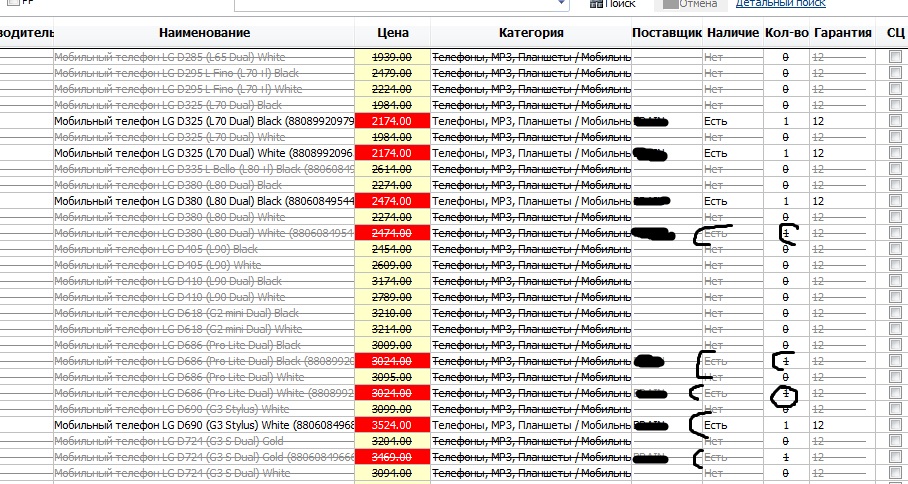Select the price cell 3210.00
The image size is (908, 484).
tap(393, 313)
